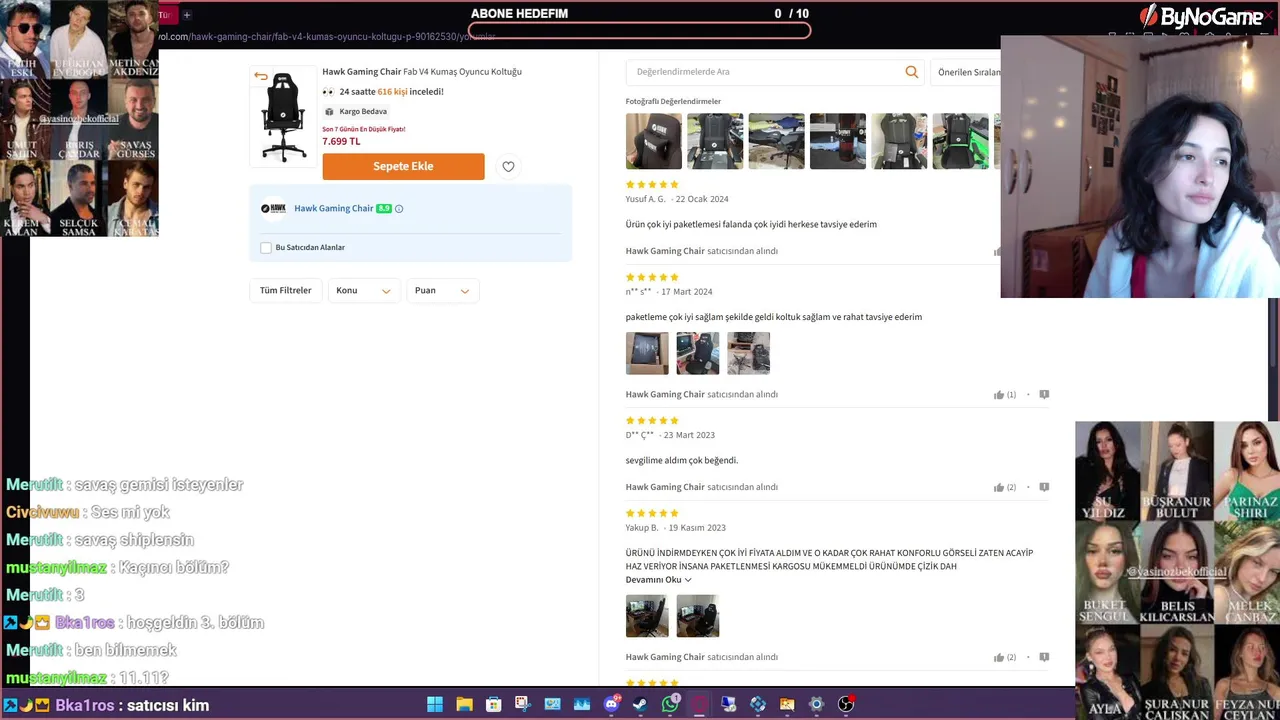Thumbs up the D** Ç** review

[x=999, y=488]
